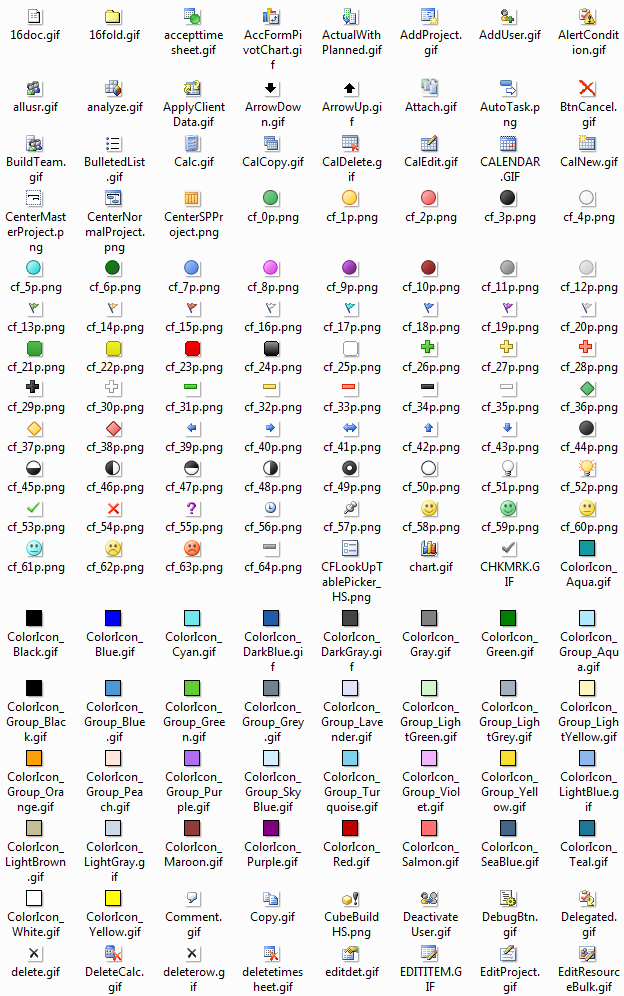Viewport: 624px width, 996px height.
Task: Click the ActualWithPlanned.gif icon
Action: click(x=350, y=17)
